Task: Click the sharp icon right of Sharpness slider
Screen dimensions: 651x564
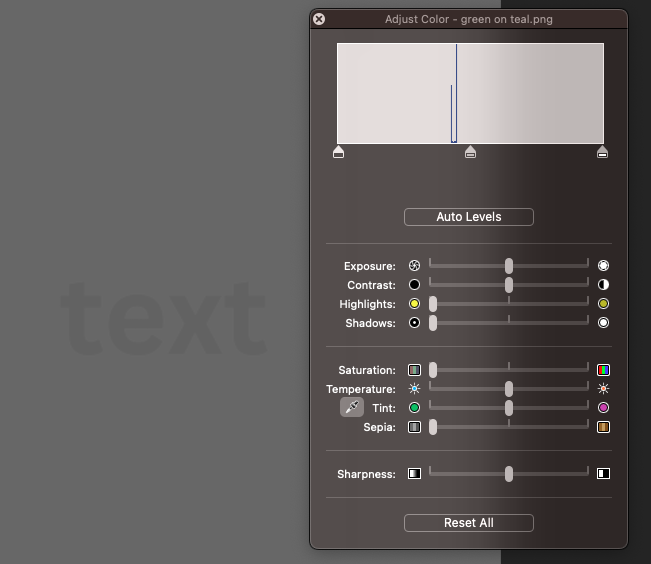Action: coord(603,474)
